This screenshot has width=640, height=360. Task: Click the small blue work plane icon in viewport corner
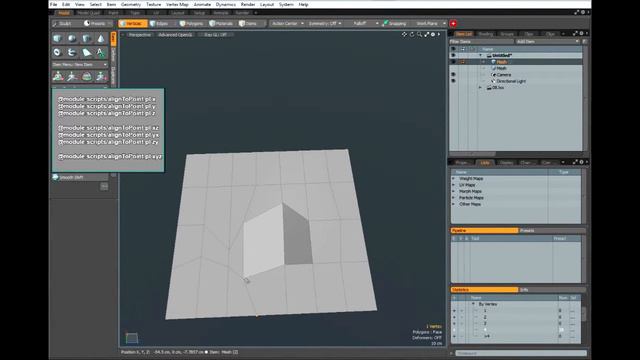(131, 338)
